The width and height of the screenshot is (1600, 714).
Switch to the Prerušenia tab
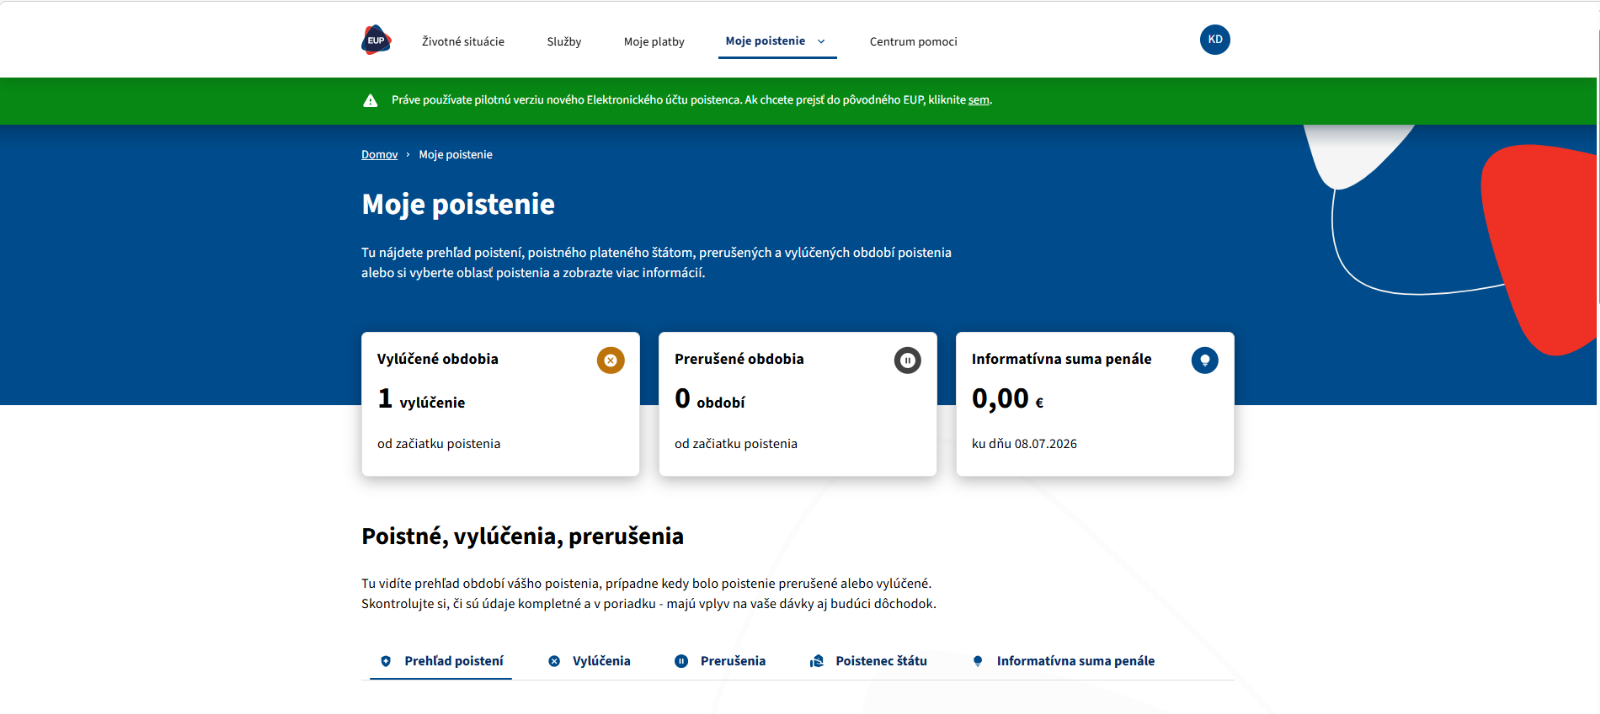[720, 661]
